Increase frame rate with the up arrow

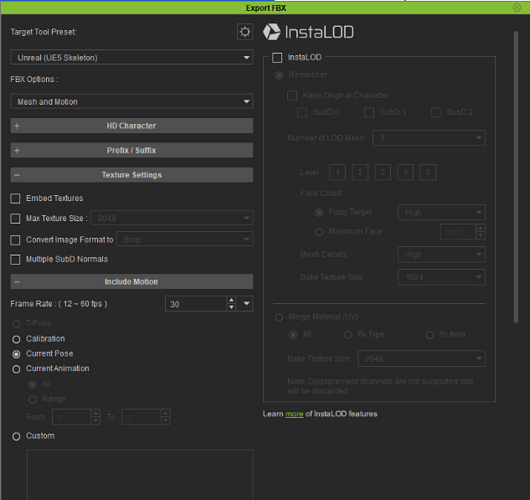click(x=231, y=300)
